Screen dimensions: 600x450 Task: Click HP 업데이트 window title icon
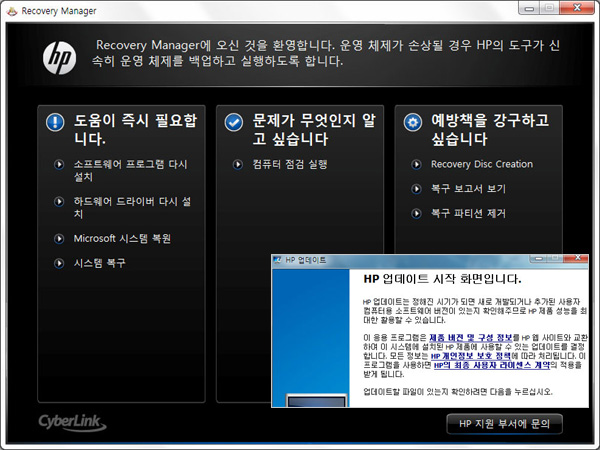point(277,260)
